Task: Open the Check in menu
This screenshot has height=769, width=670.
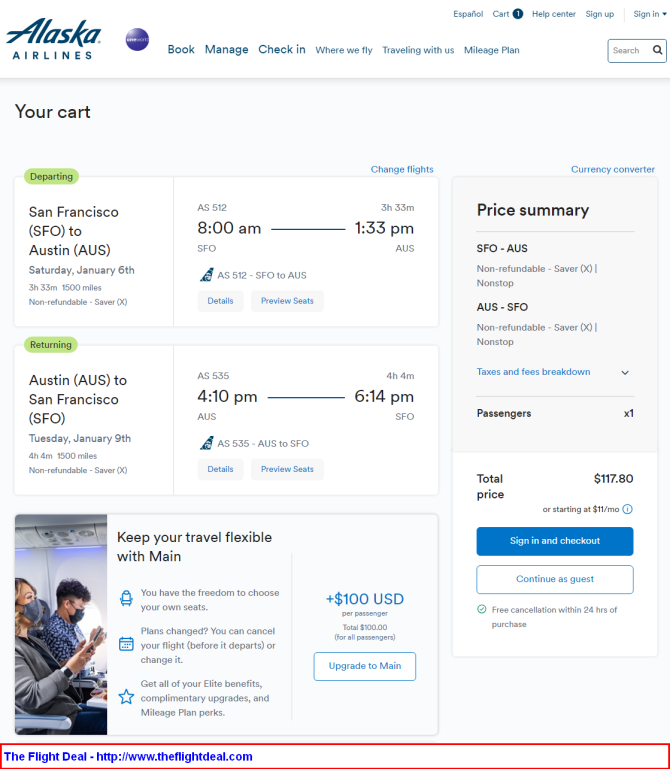Action: (282, 50)
